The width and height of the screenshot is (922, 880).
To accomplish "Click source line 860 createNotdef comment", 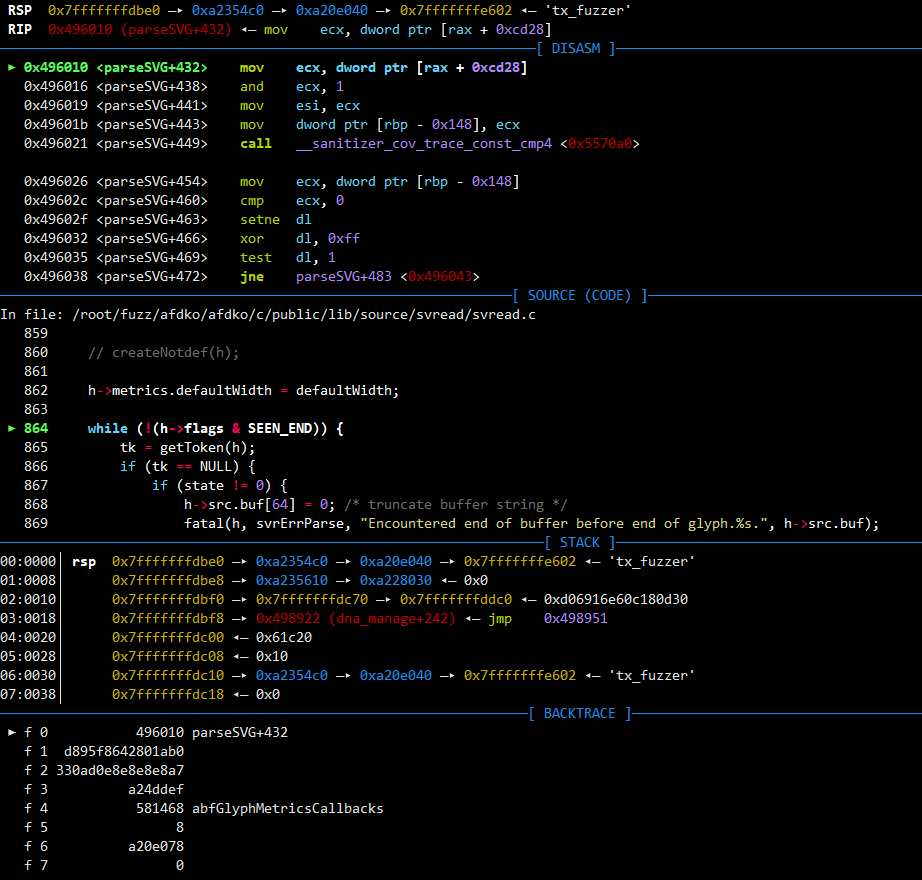I will coord(163,353).
